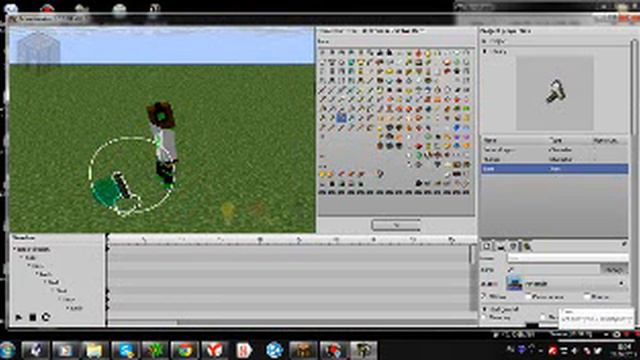
Task: Open the second properties tab icon below the library
Action: (x=500, y=247)
